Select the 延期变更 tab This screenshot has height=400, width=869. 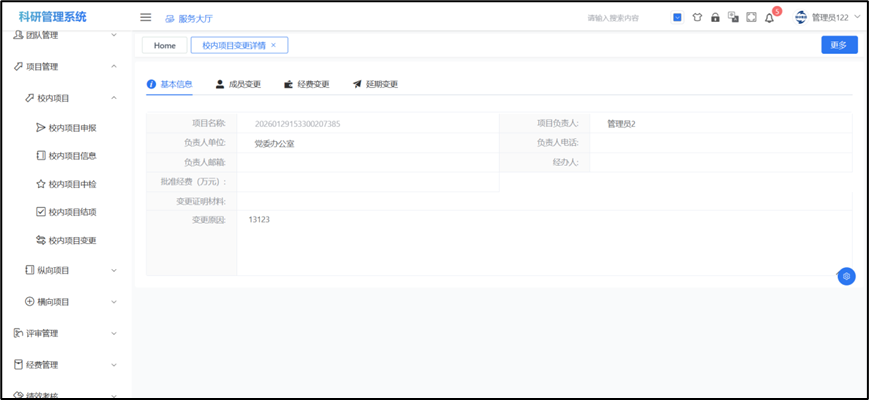tap(375, 84)
